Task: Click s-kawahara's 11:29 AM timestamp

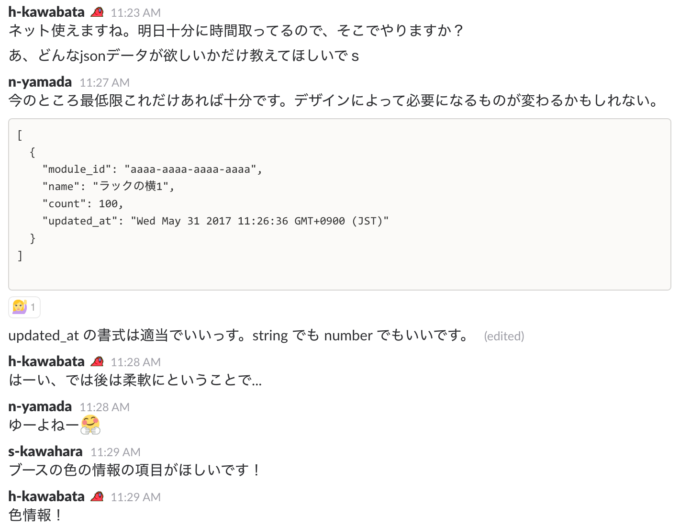Action: point(115,452)
